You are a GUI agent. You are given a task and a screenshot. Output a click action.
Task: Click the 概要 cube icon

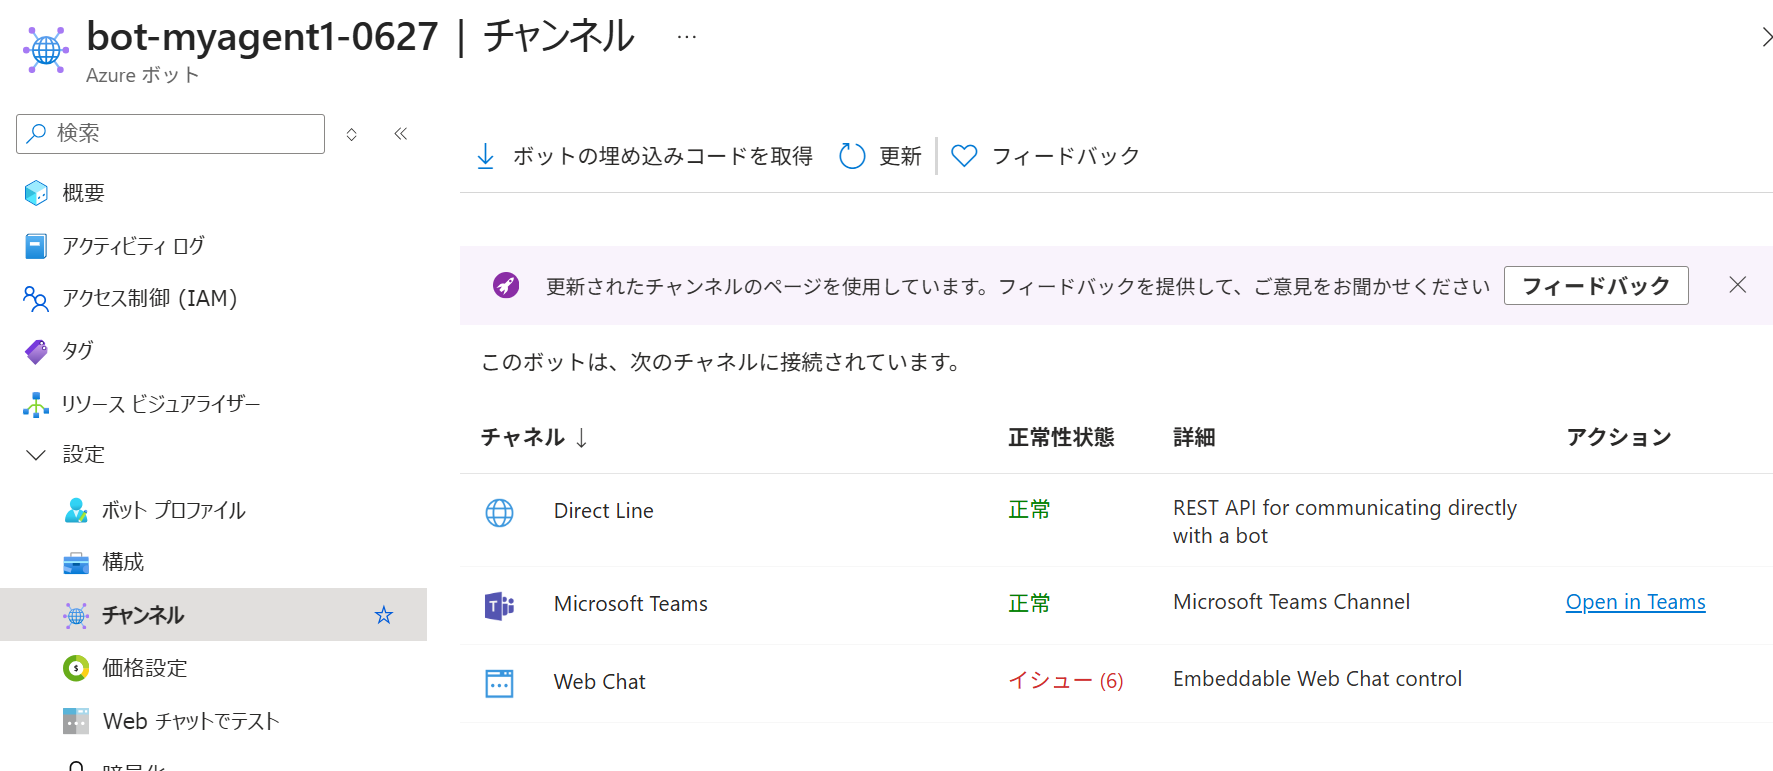(36, 192)
